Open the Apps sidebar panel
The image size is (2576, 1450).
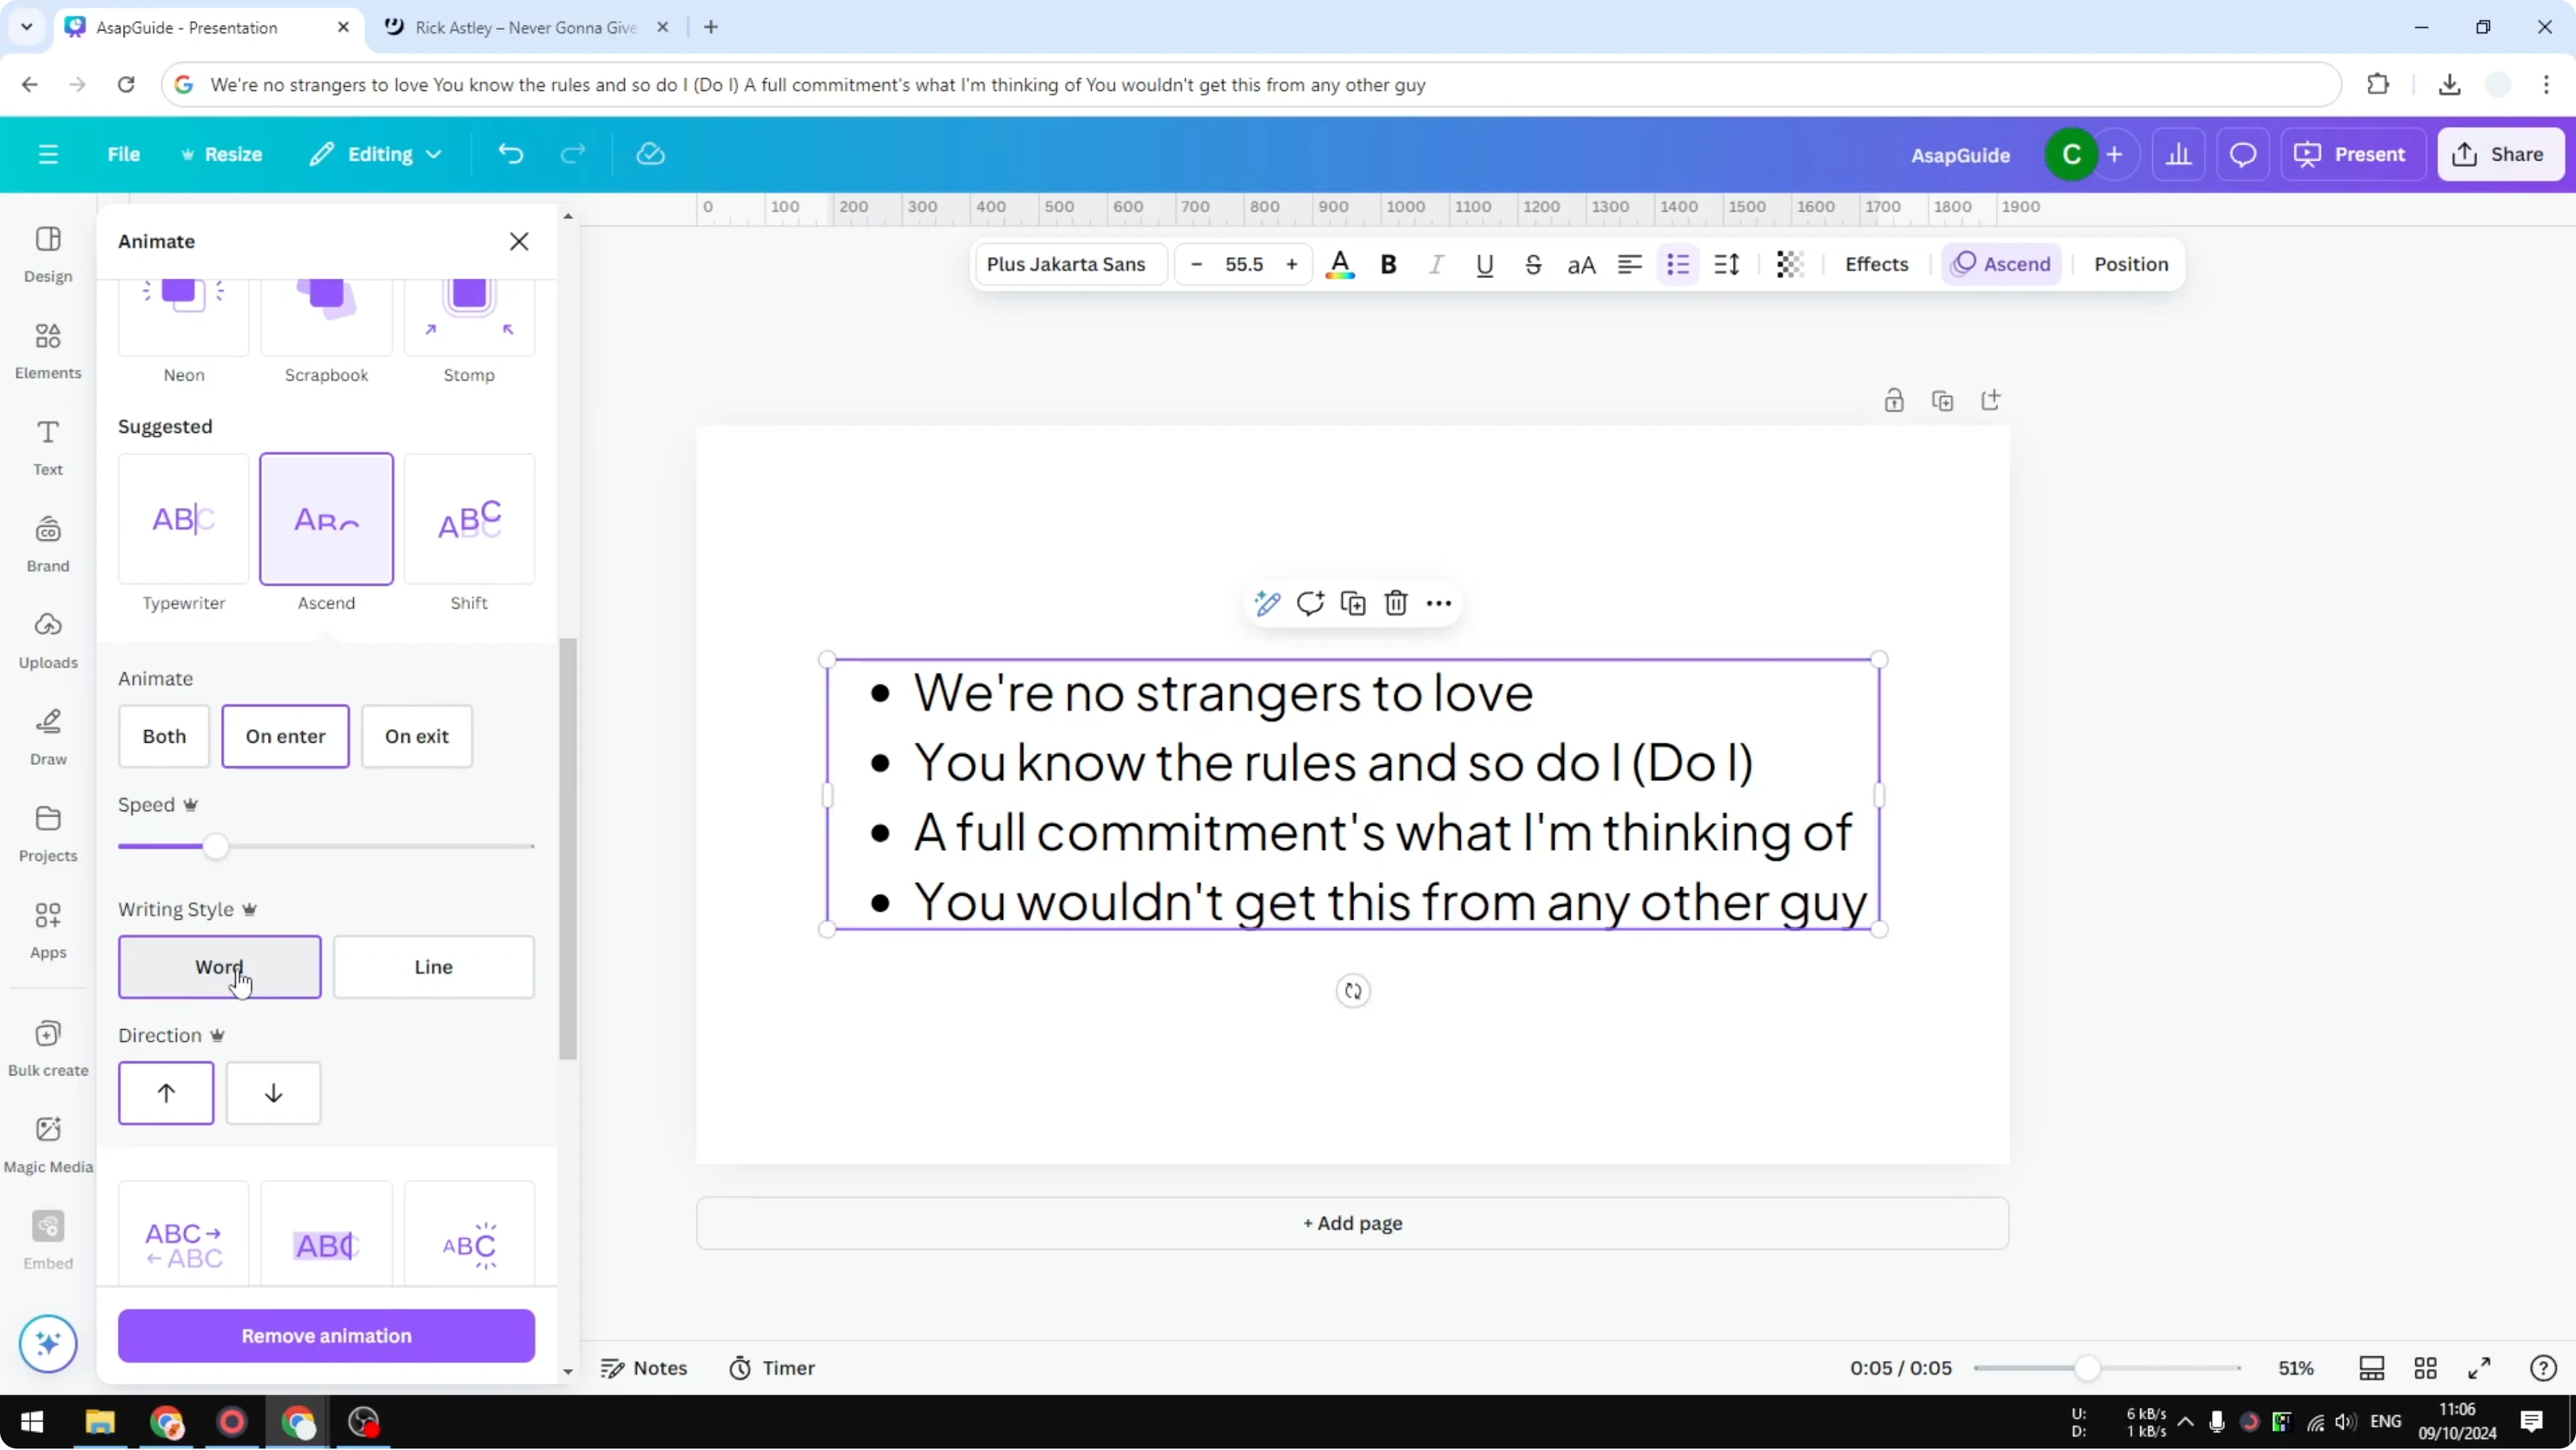48,931
